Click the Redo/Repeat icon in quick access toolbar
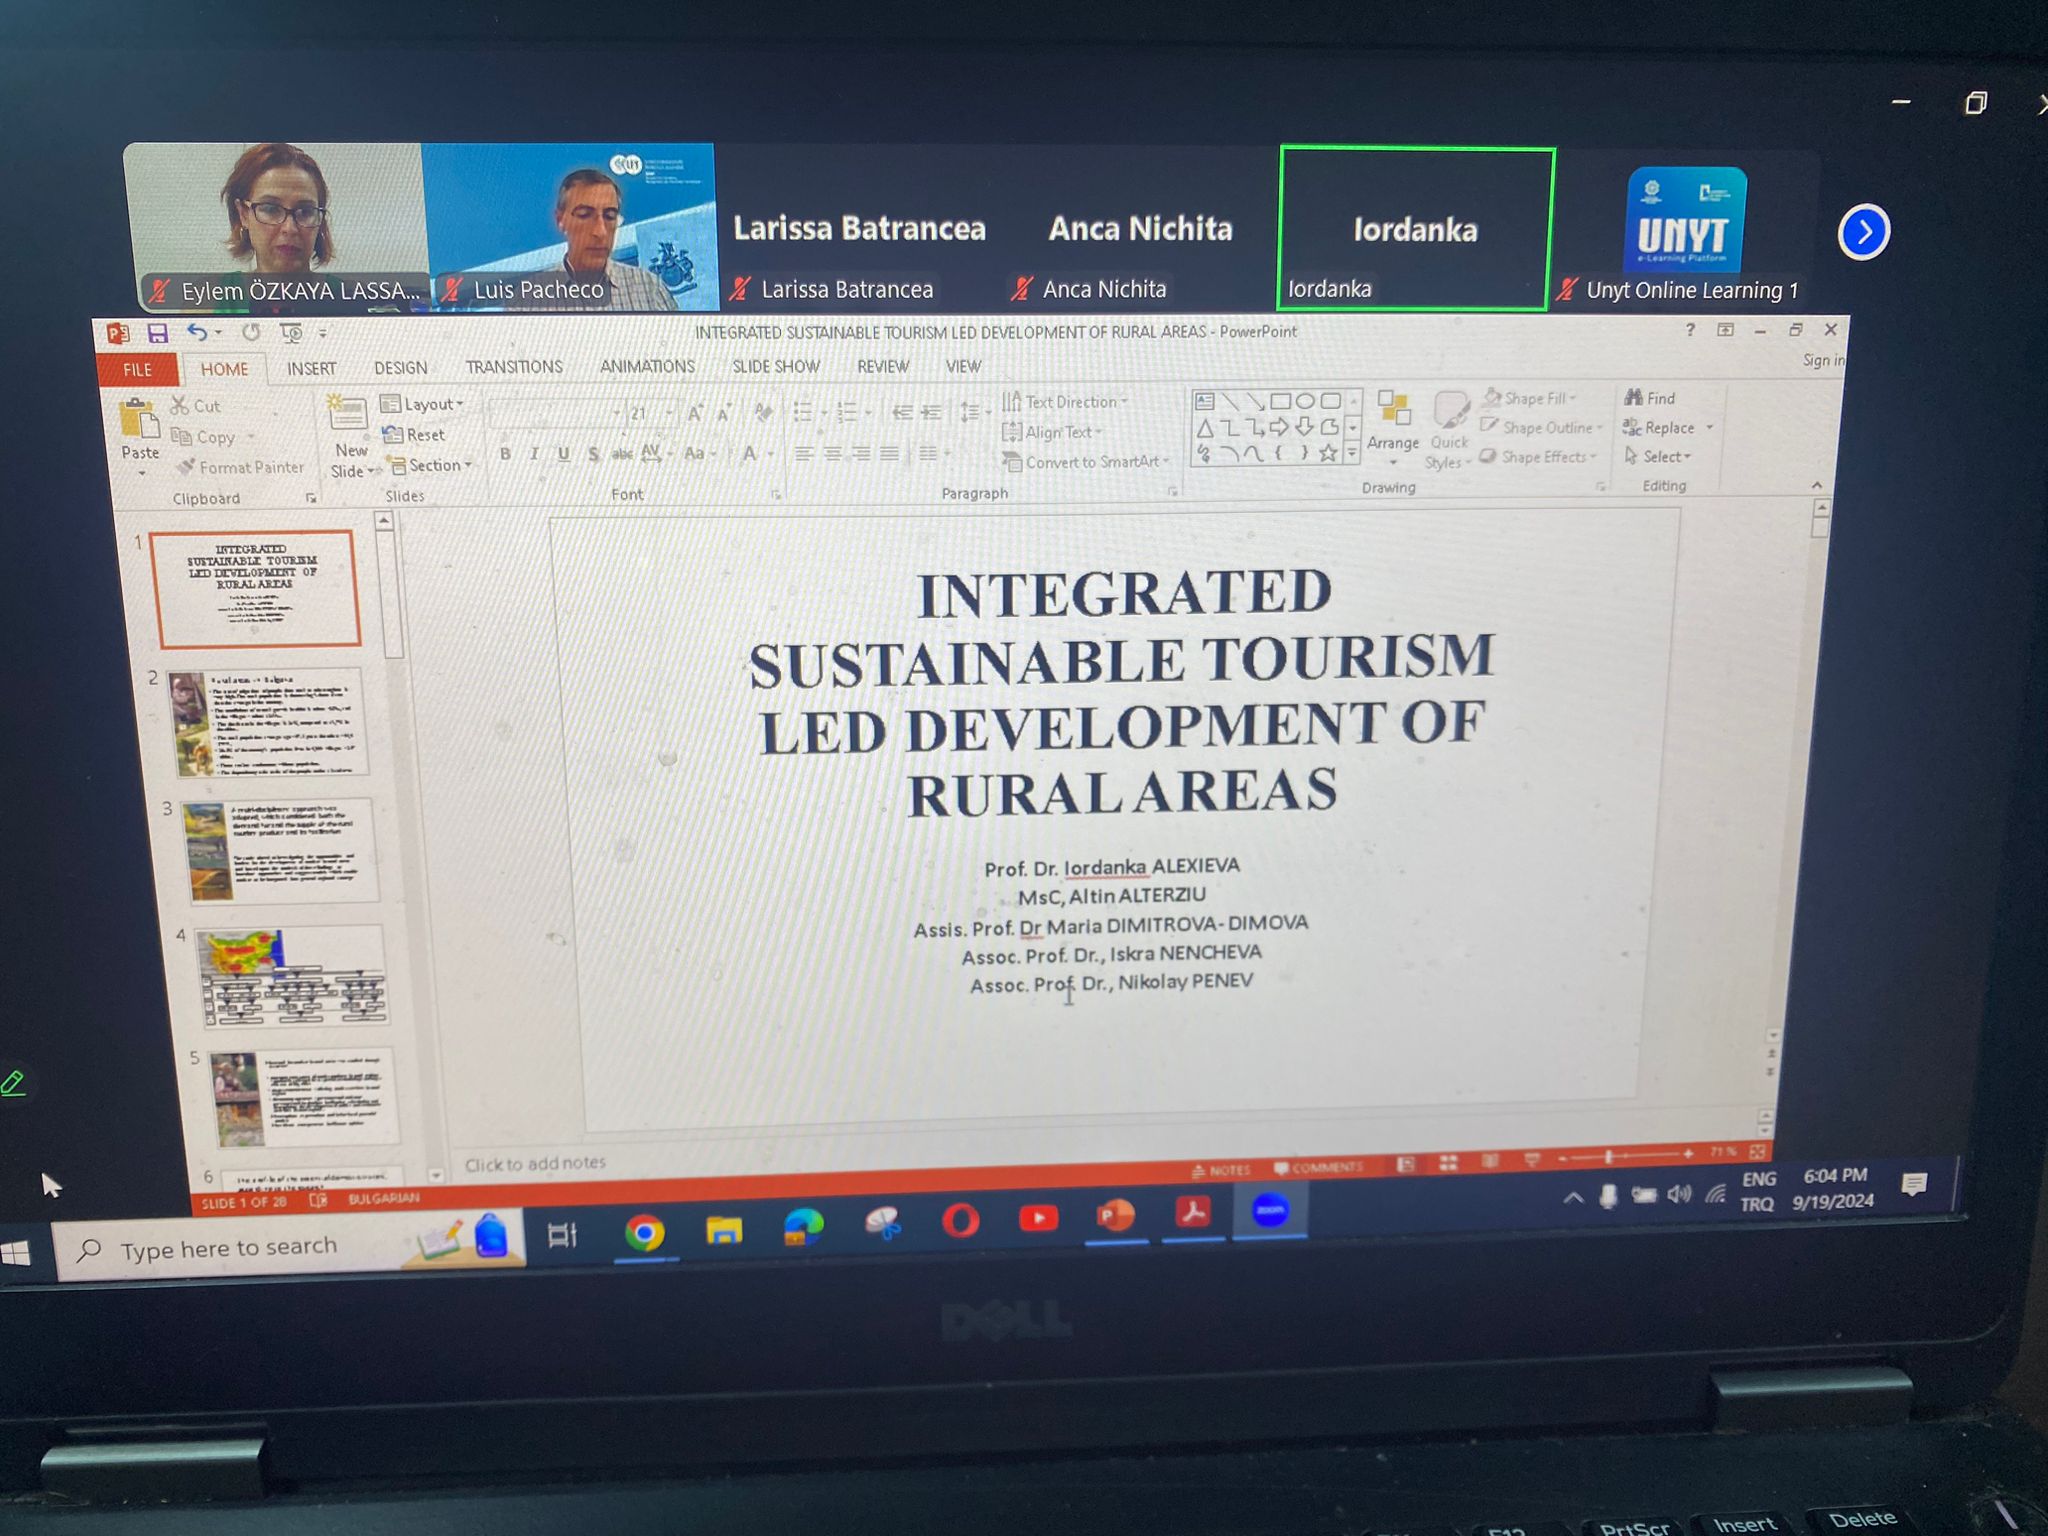The image size is (2048, 1536). [250, 332]
